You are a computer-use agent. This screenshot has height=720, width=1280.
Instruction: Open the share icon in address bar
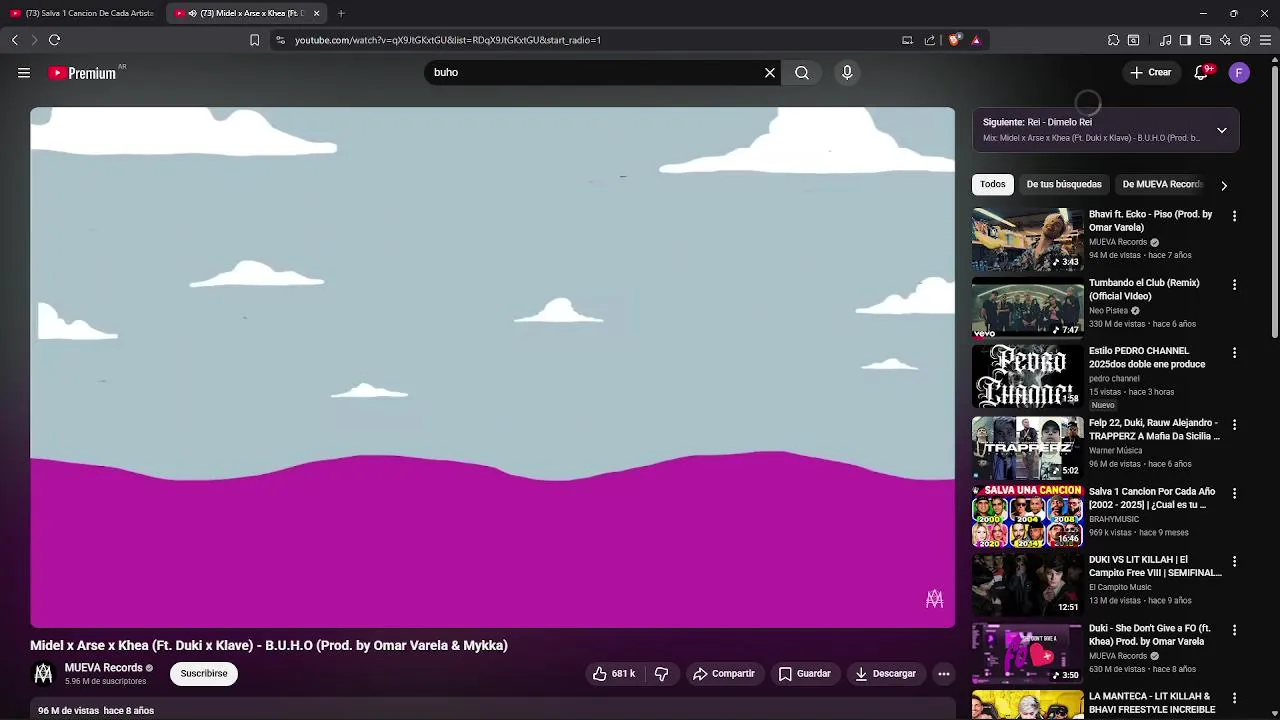[x=930, y=40]
